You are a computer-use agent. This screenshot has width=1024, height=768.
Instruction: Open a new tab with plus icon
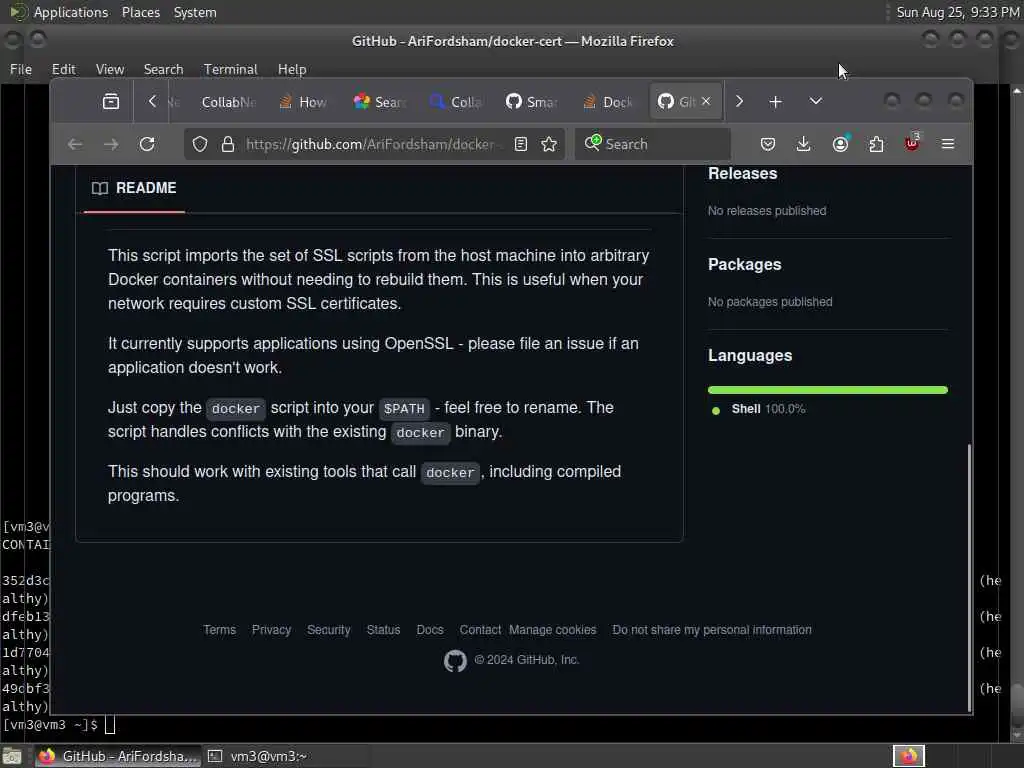click(775, 102)
